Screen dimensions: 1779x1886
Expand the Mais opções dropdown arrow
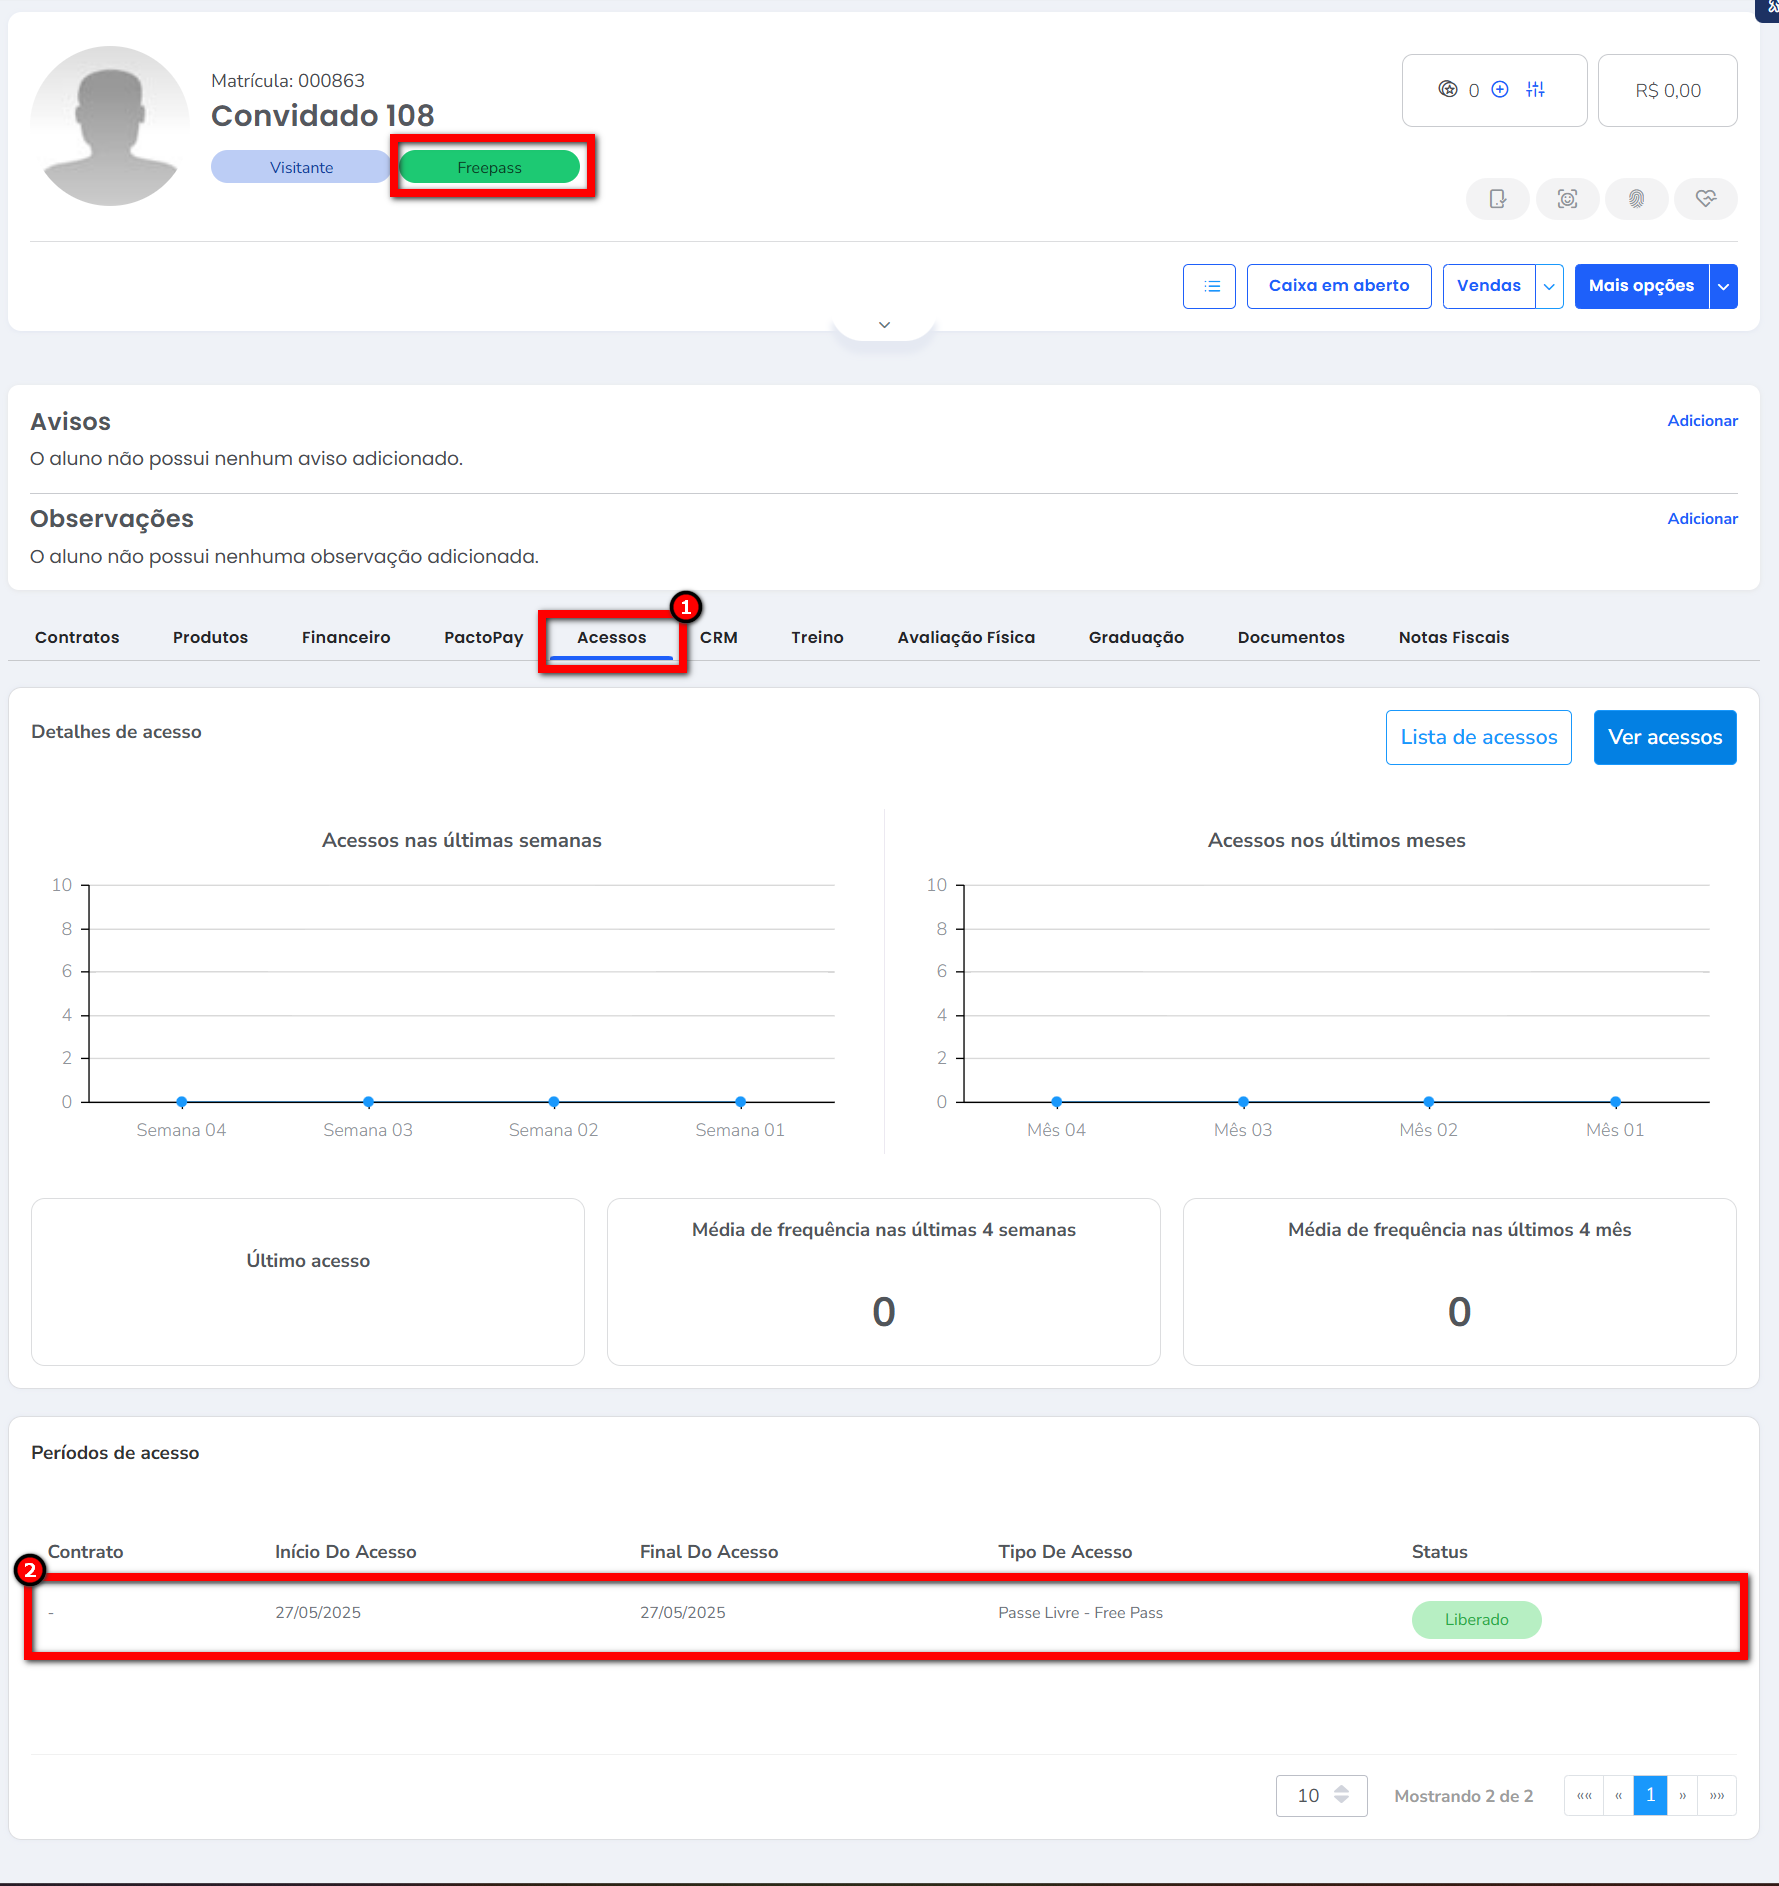(1723, 286)
